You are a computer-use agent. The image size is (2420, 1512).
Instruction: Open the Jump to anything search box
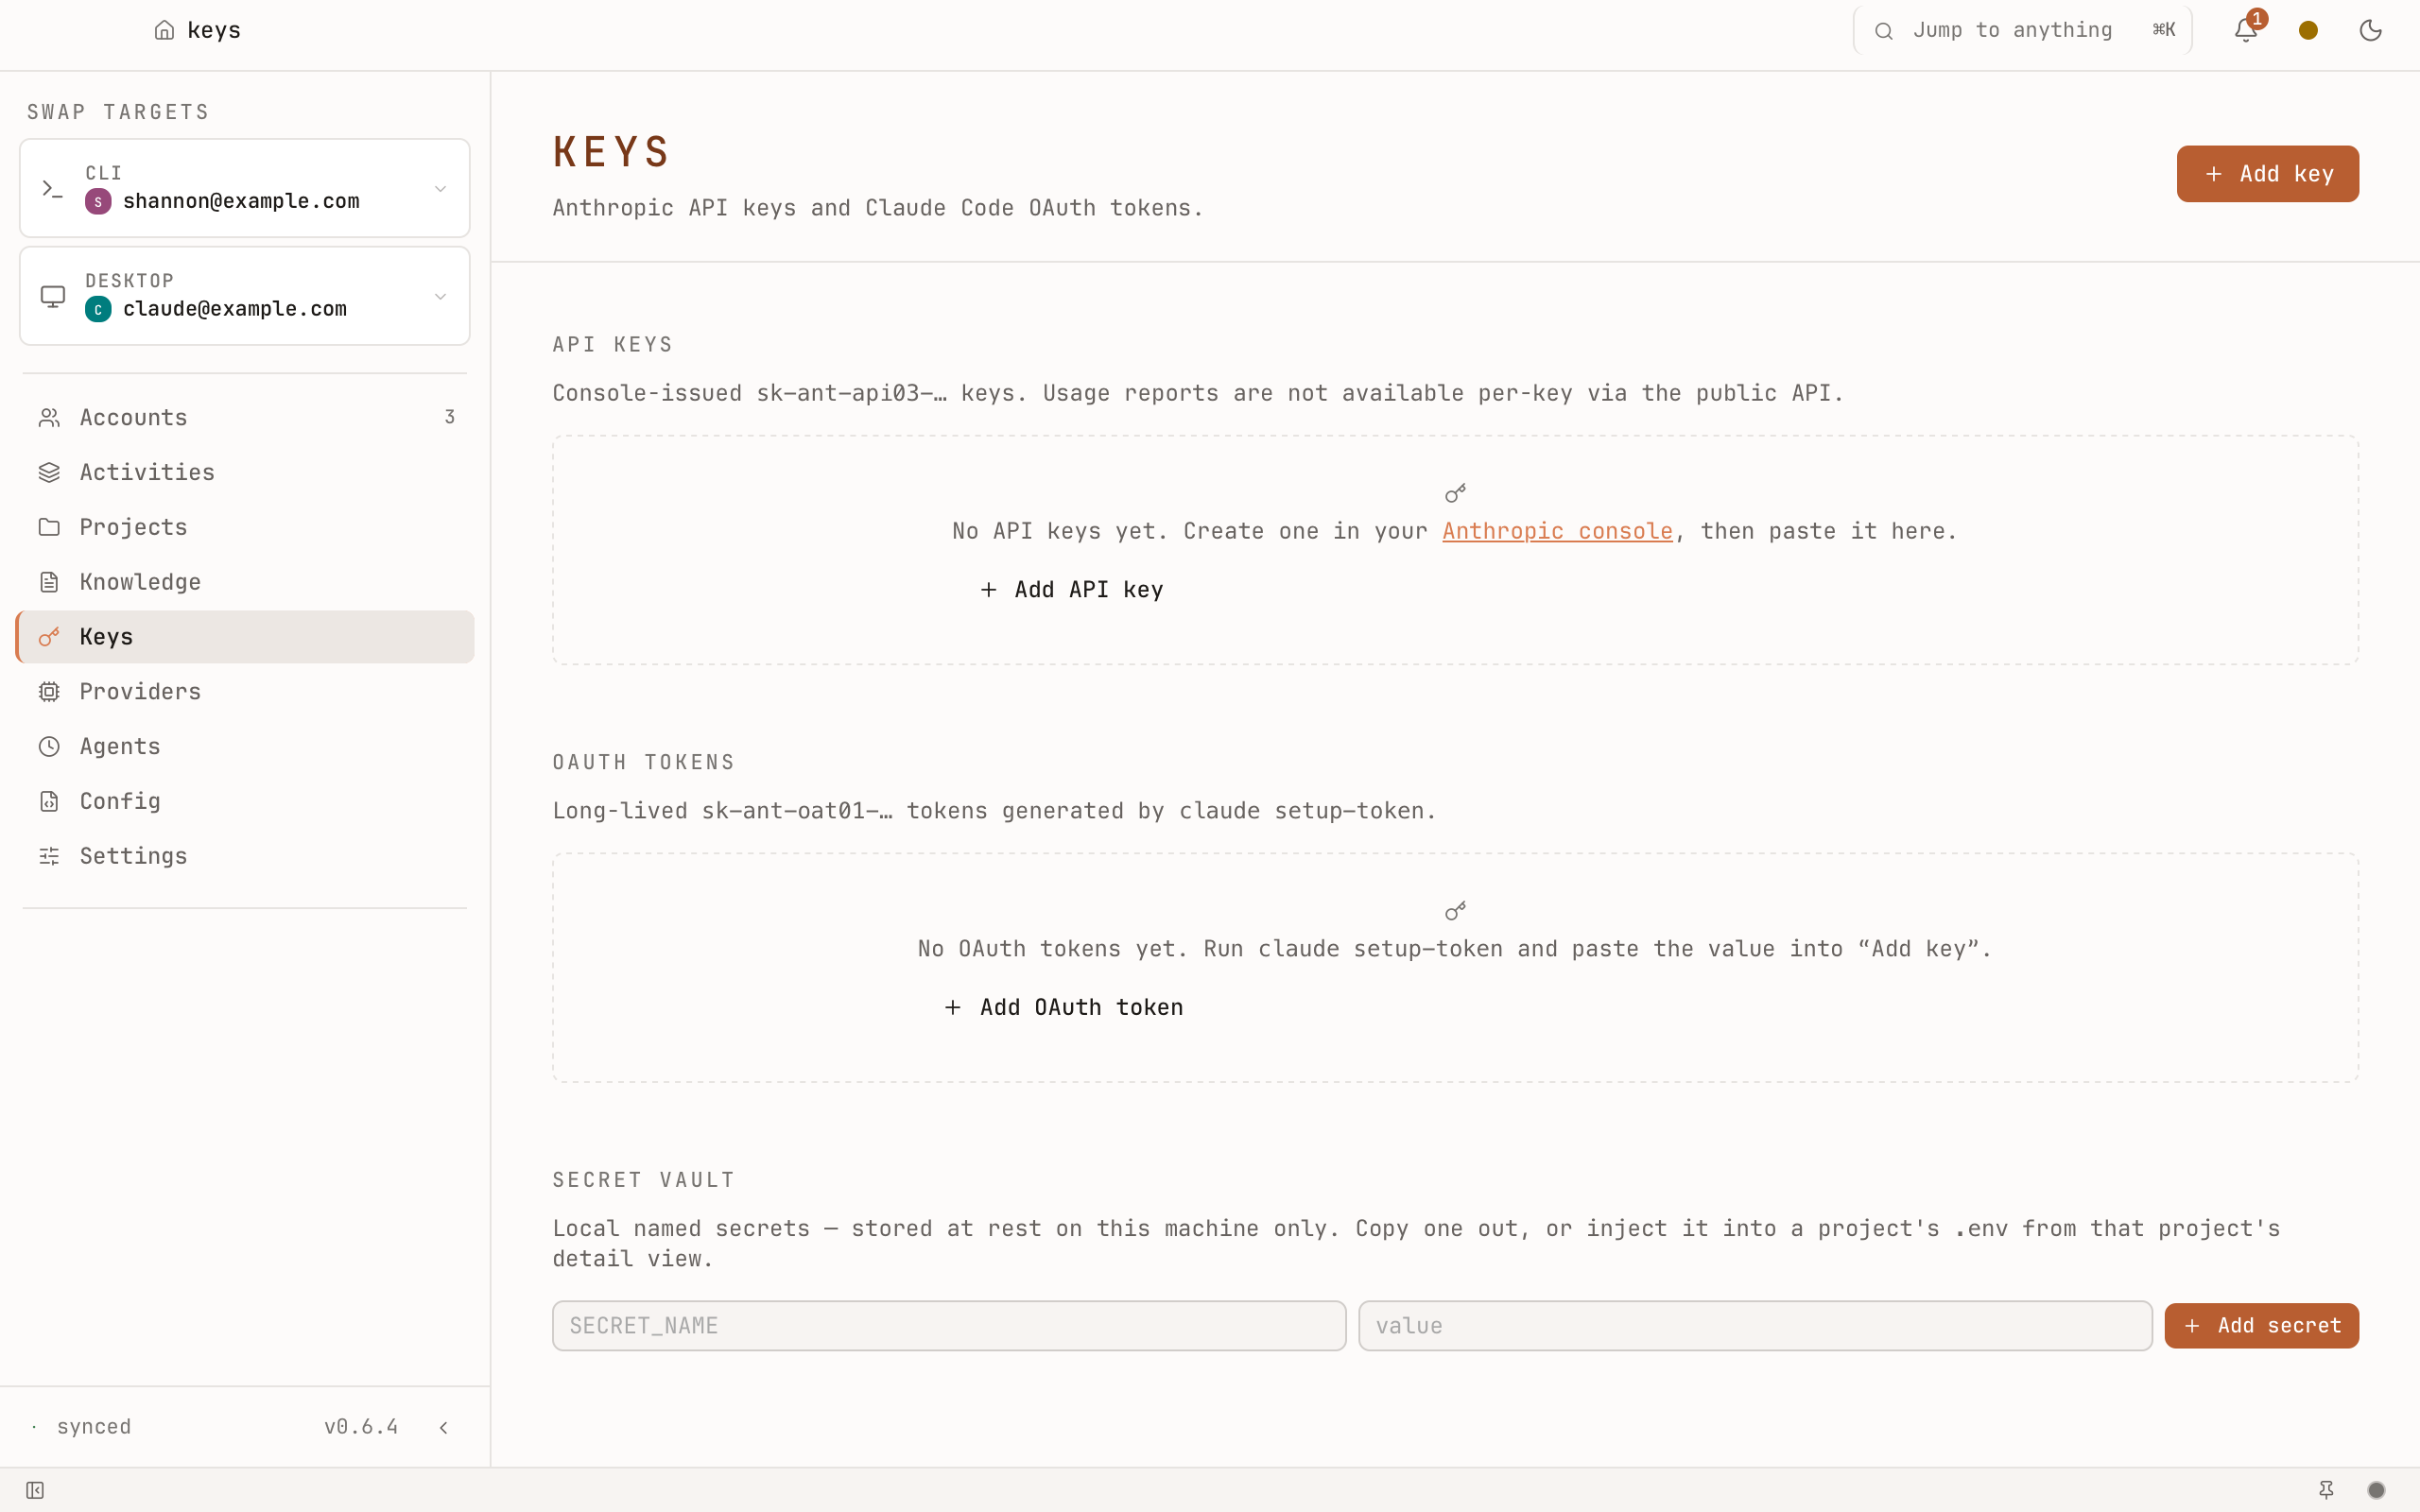2022,30
